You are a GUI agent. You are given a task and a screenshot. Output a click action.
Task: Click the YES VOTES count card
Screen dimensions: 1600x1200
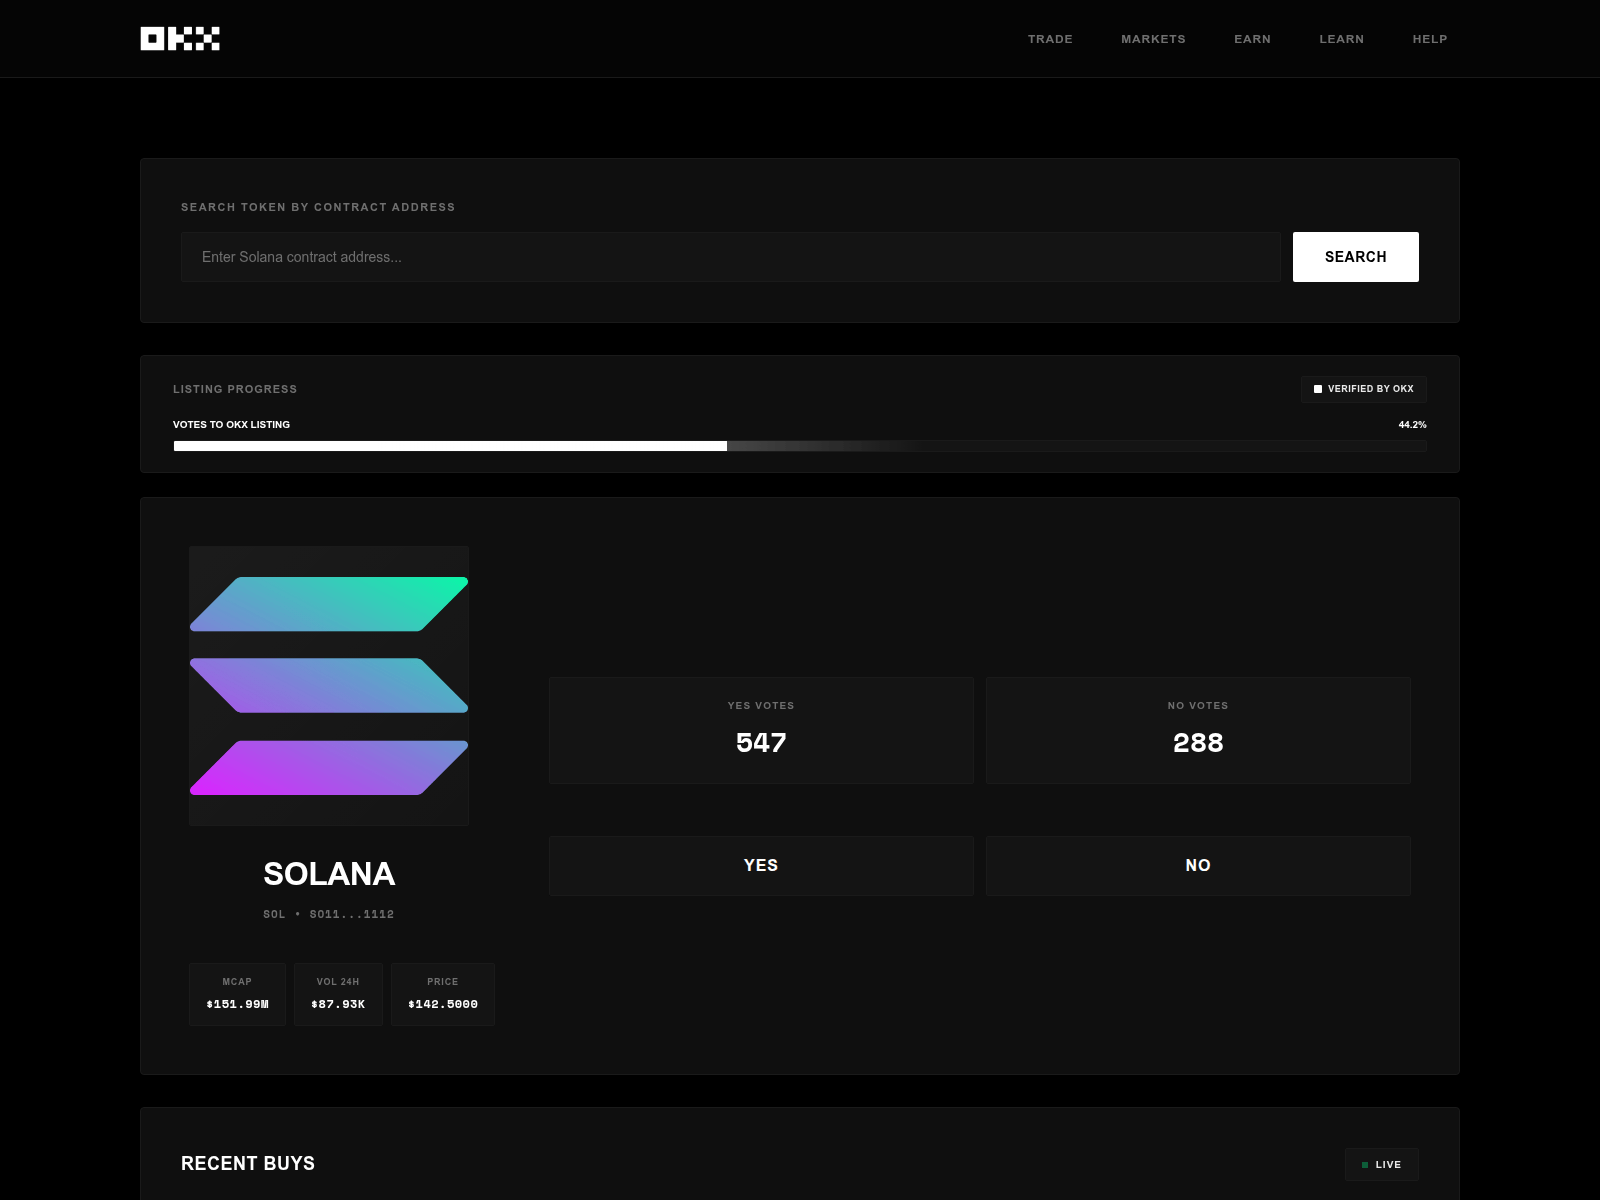pos(761,729)
